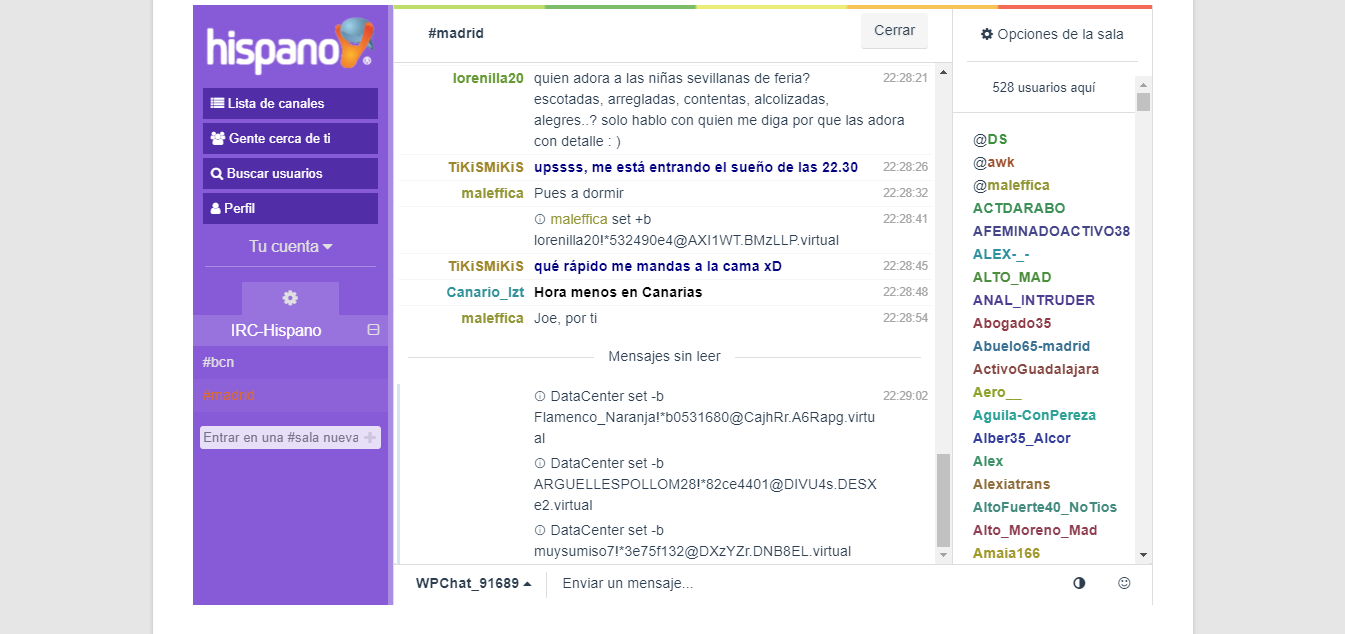Select user AltoFuerte40_NoTios
This screenshot has width=1345, height=634.
point(1045,507)
